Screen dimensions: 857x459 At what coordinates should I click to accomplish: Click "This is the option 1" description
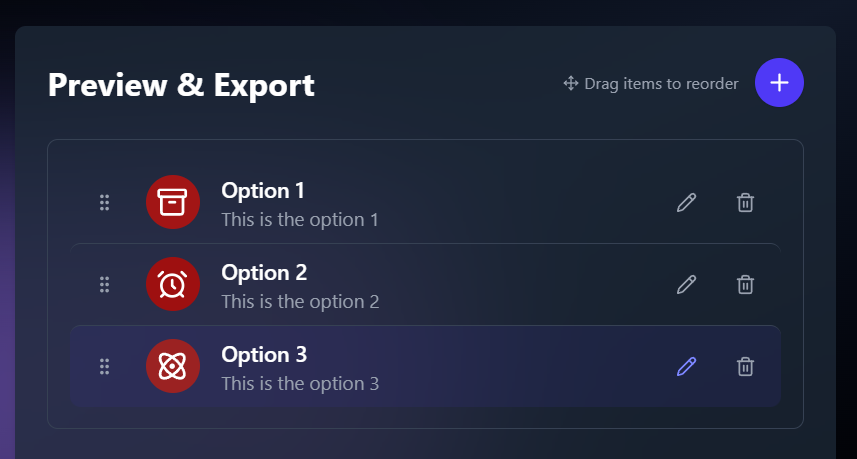click(300, 220)
